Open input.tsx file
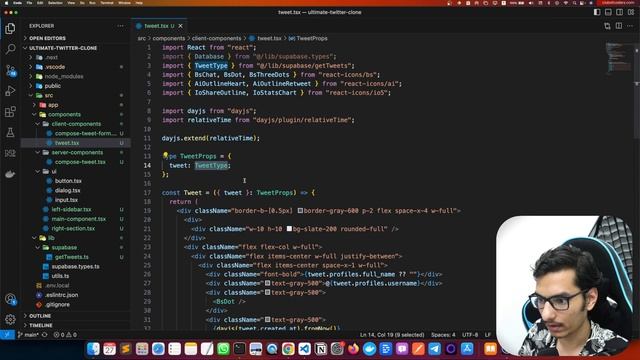640x360 pixels. [x=76, y=200]
